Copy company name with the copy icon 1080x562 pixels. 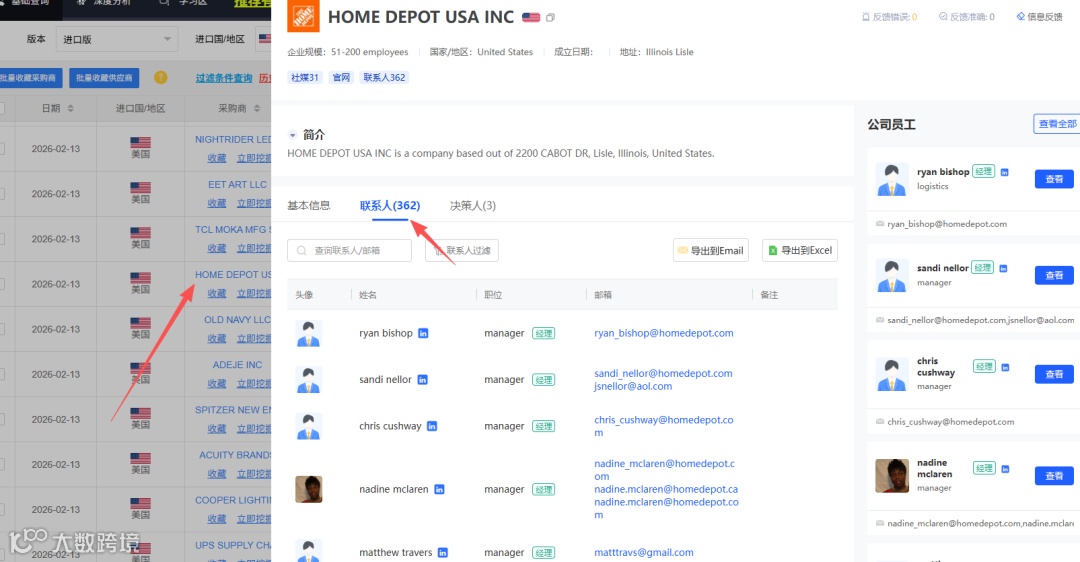(x=550, y=18)
